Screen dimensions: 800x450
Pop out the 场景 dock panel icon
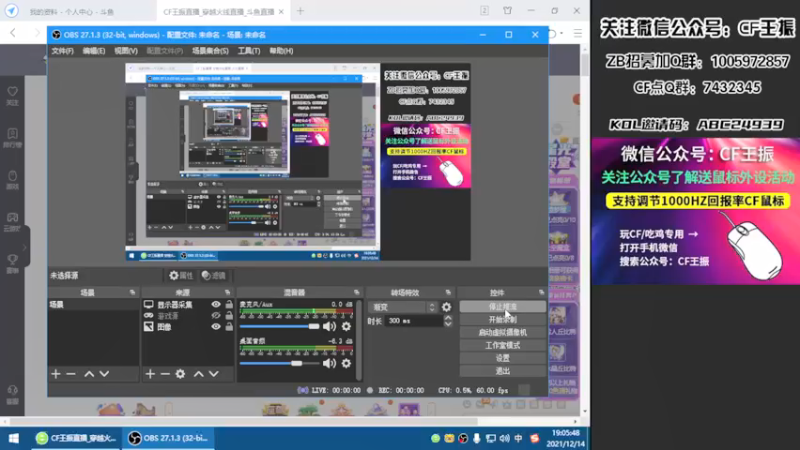(133, 292)
